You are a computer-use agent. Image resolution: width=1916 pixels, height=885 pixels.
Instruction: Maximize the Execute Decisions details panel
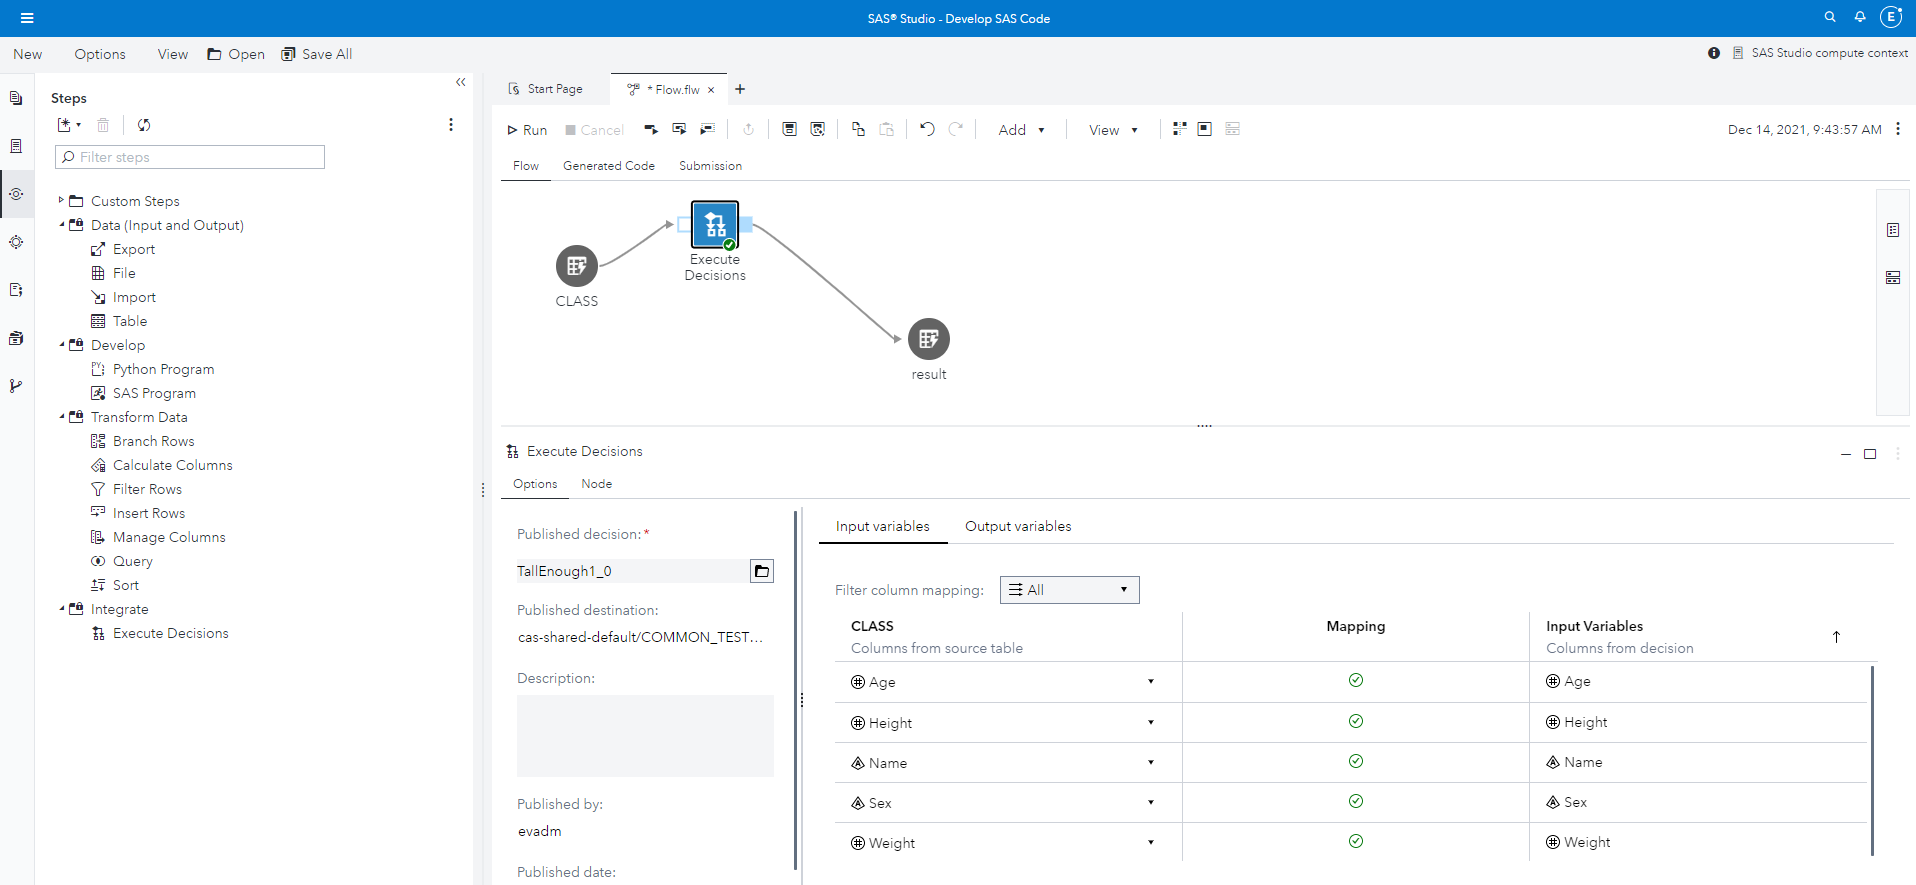[1870, 454]
